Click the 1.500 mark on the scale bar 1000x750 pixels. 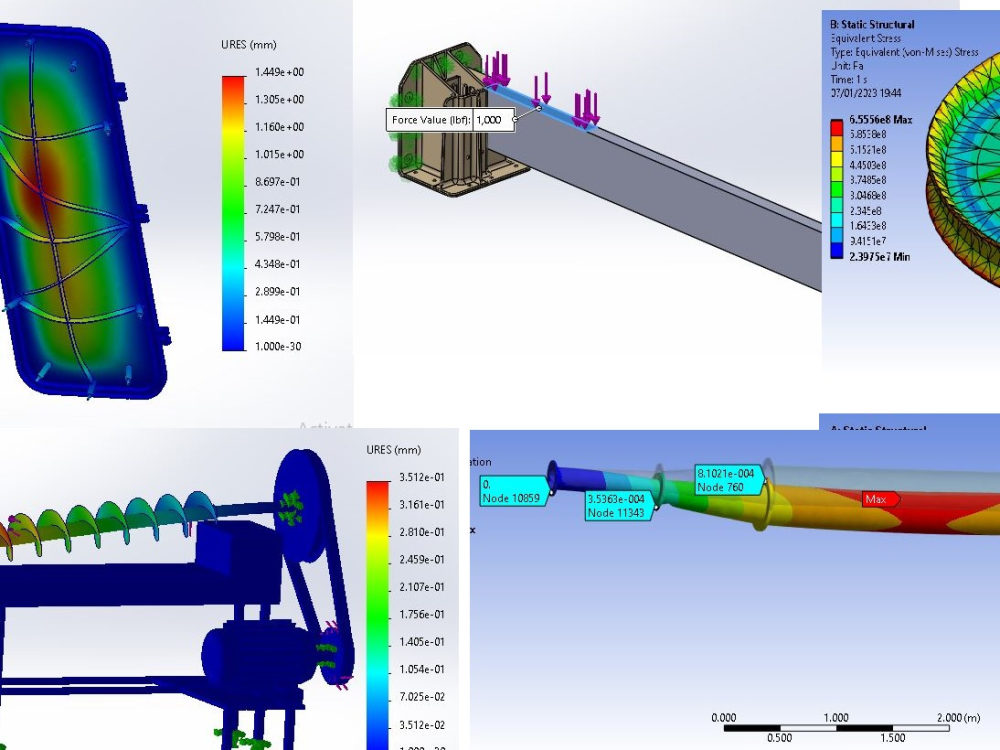coord(892,738)
